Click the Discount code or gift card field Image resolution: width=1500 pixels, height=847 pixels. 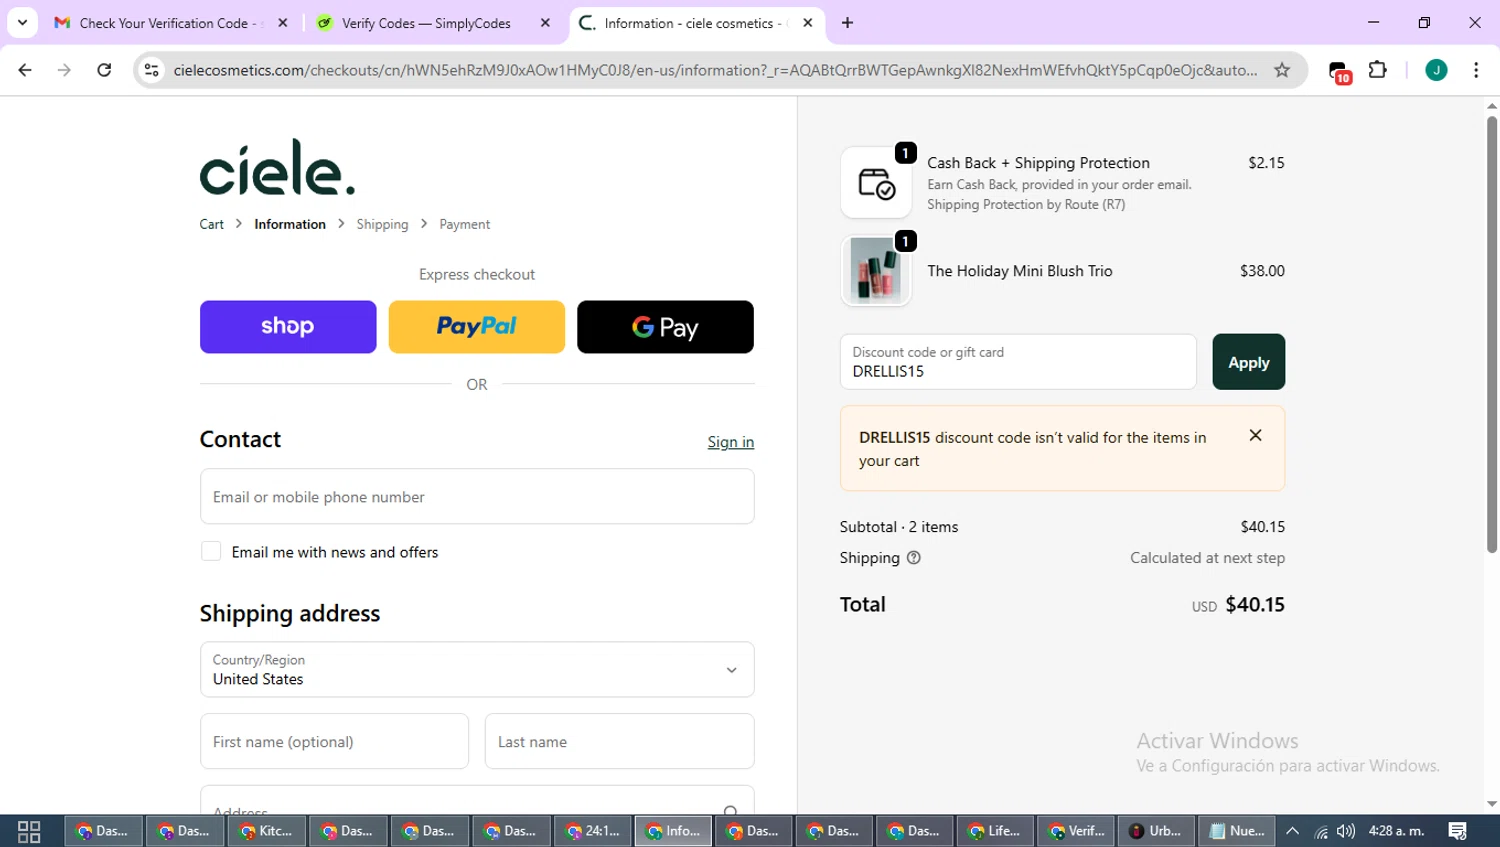[1018, 362]
